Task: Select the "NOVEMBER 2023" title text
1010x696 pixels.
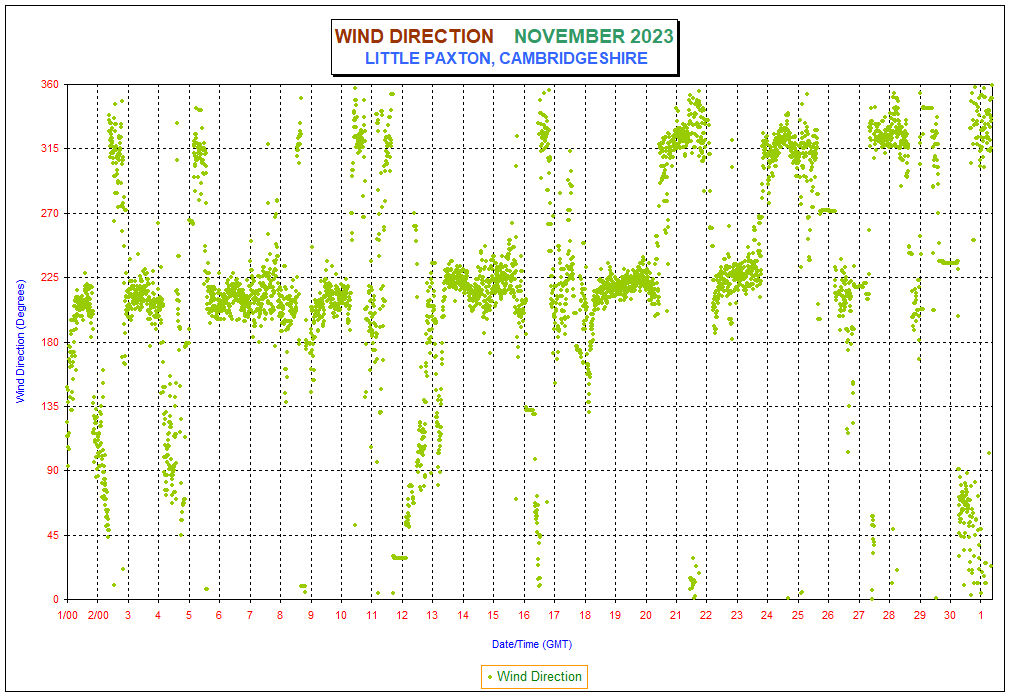Action: point(594,36)
